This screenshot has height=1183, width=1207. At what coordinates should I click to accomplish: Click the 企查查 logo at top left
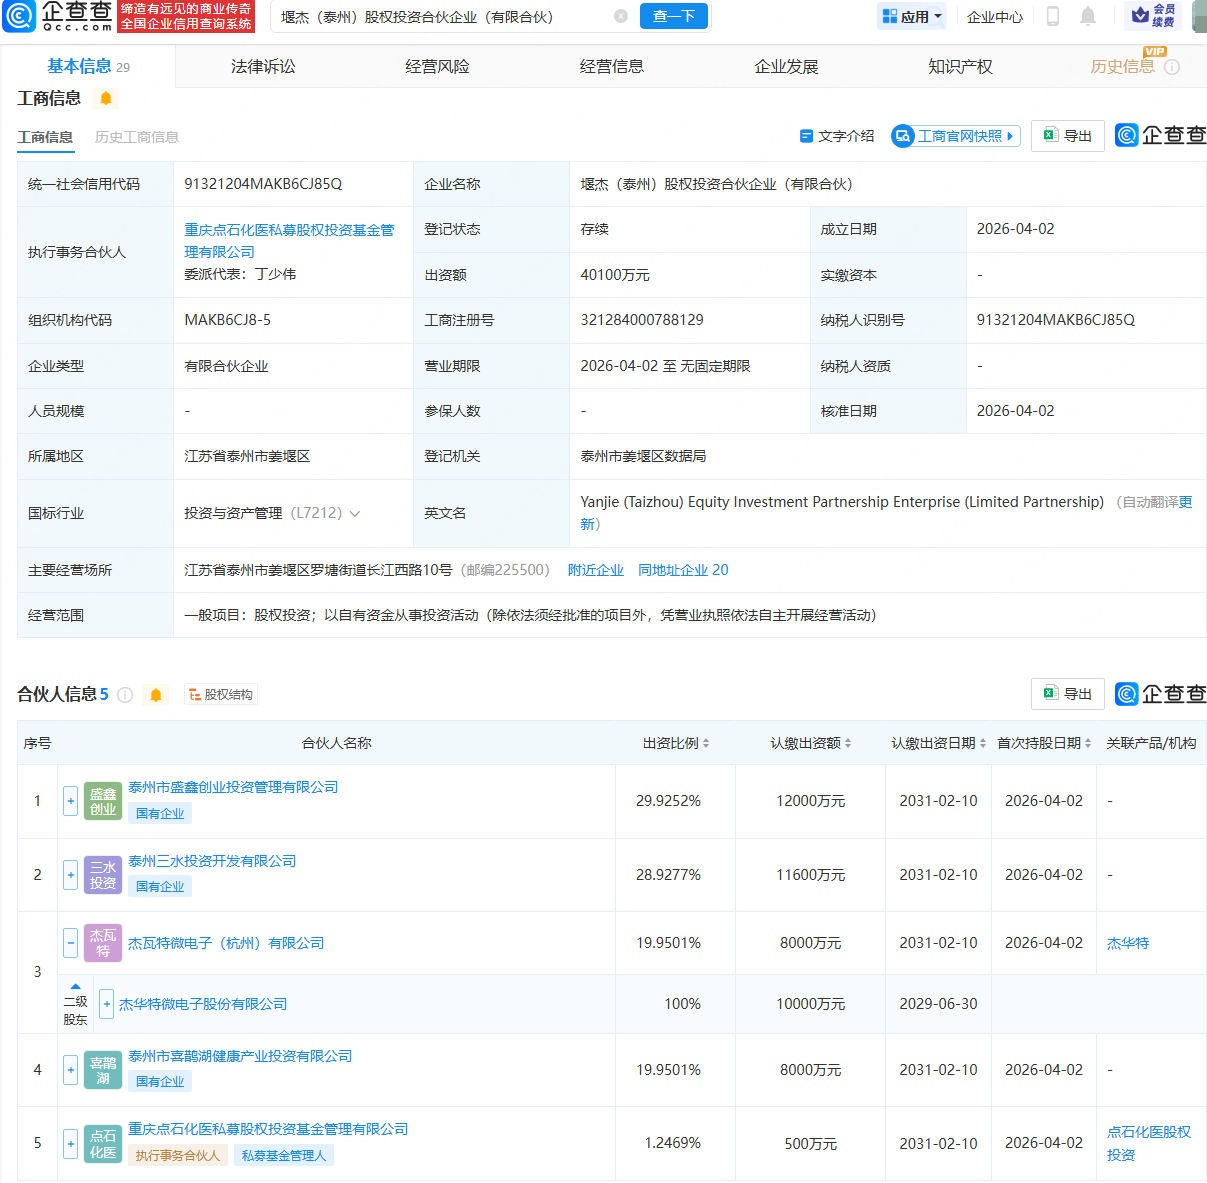60,17
